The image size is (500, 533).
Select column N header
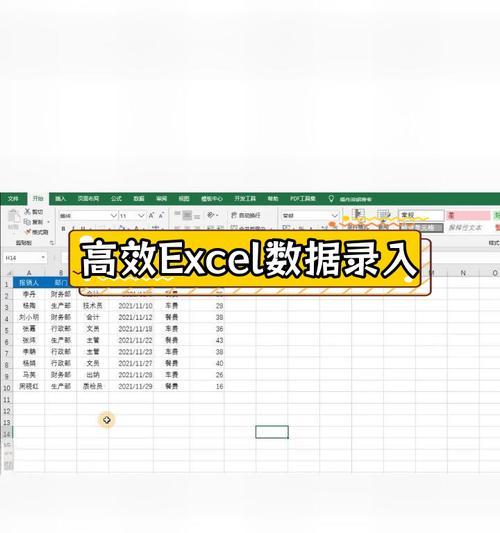(463, 273)
